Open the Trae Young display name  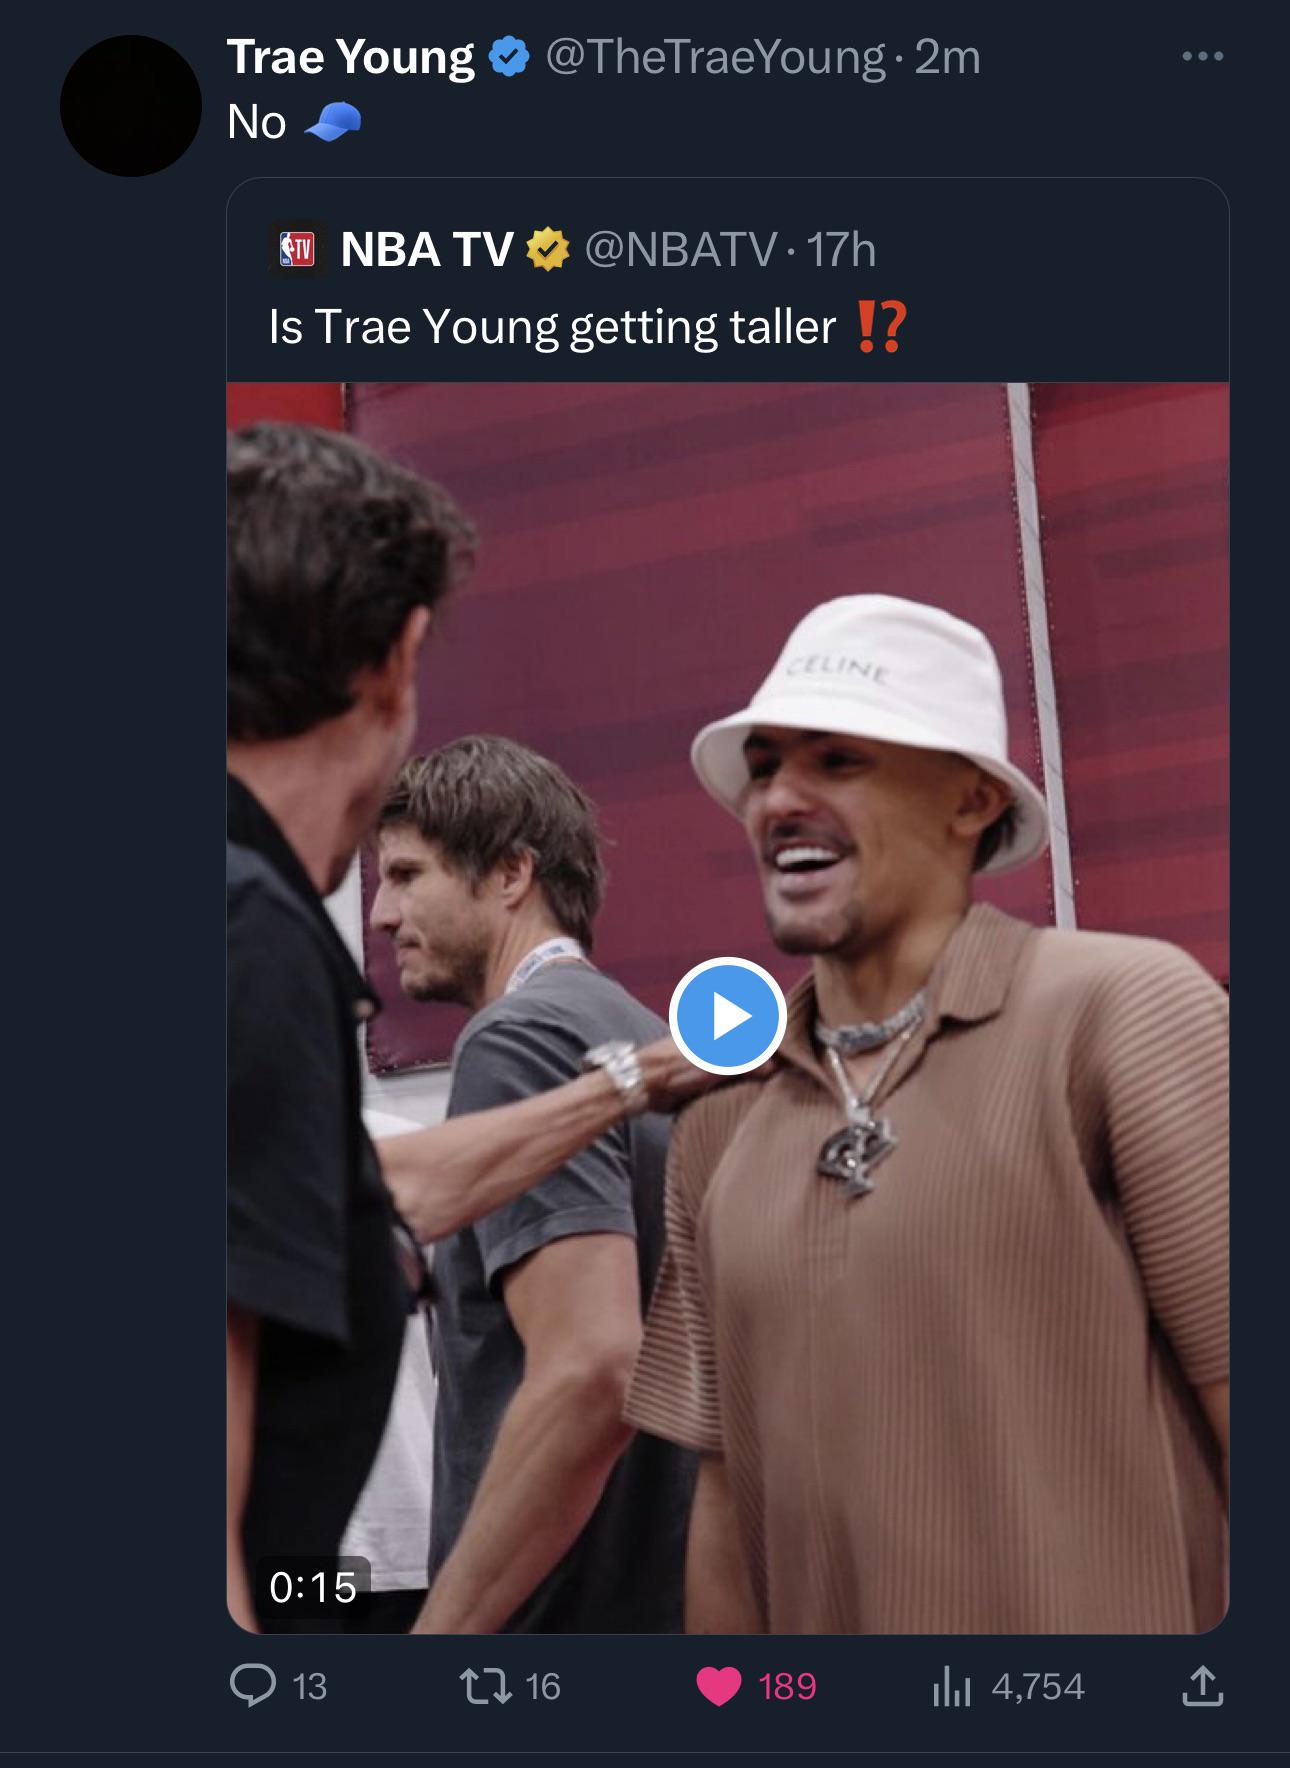tap(350, 57)
